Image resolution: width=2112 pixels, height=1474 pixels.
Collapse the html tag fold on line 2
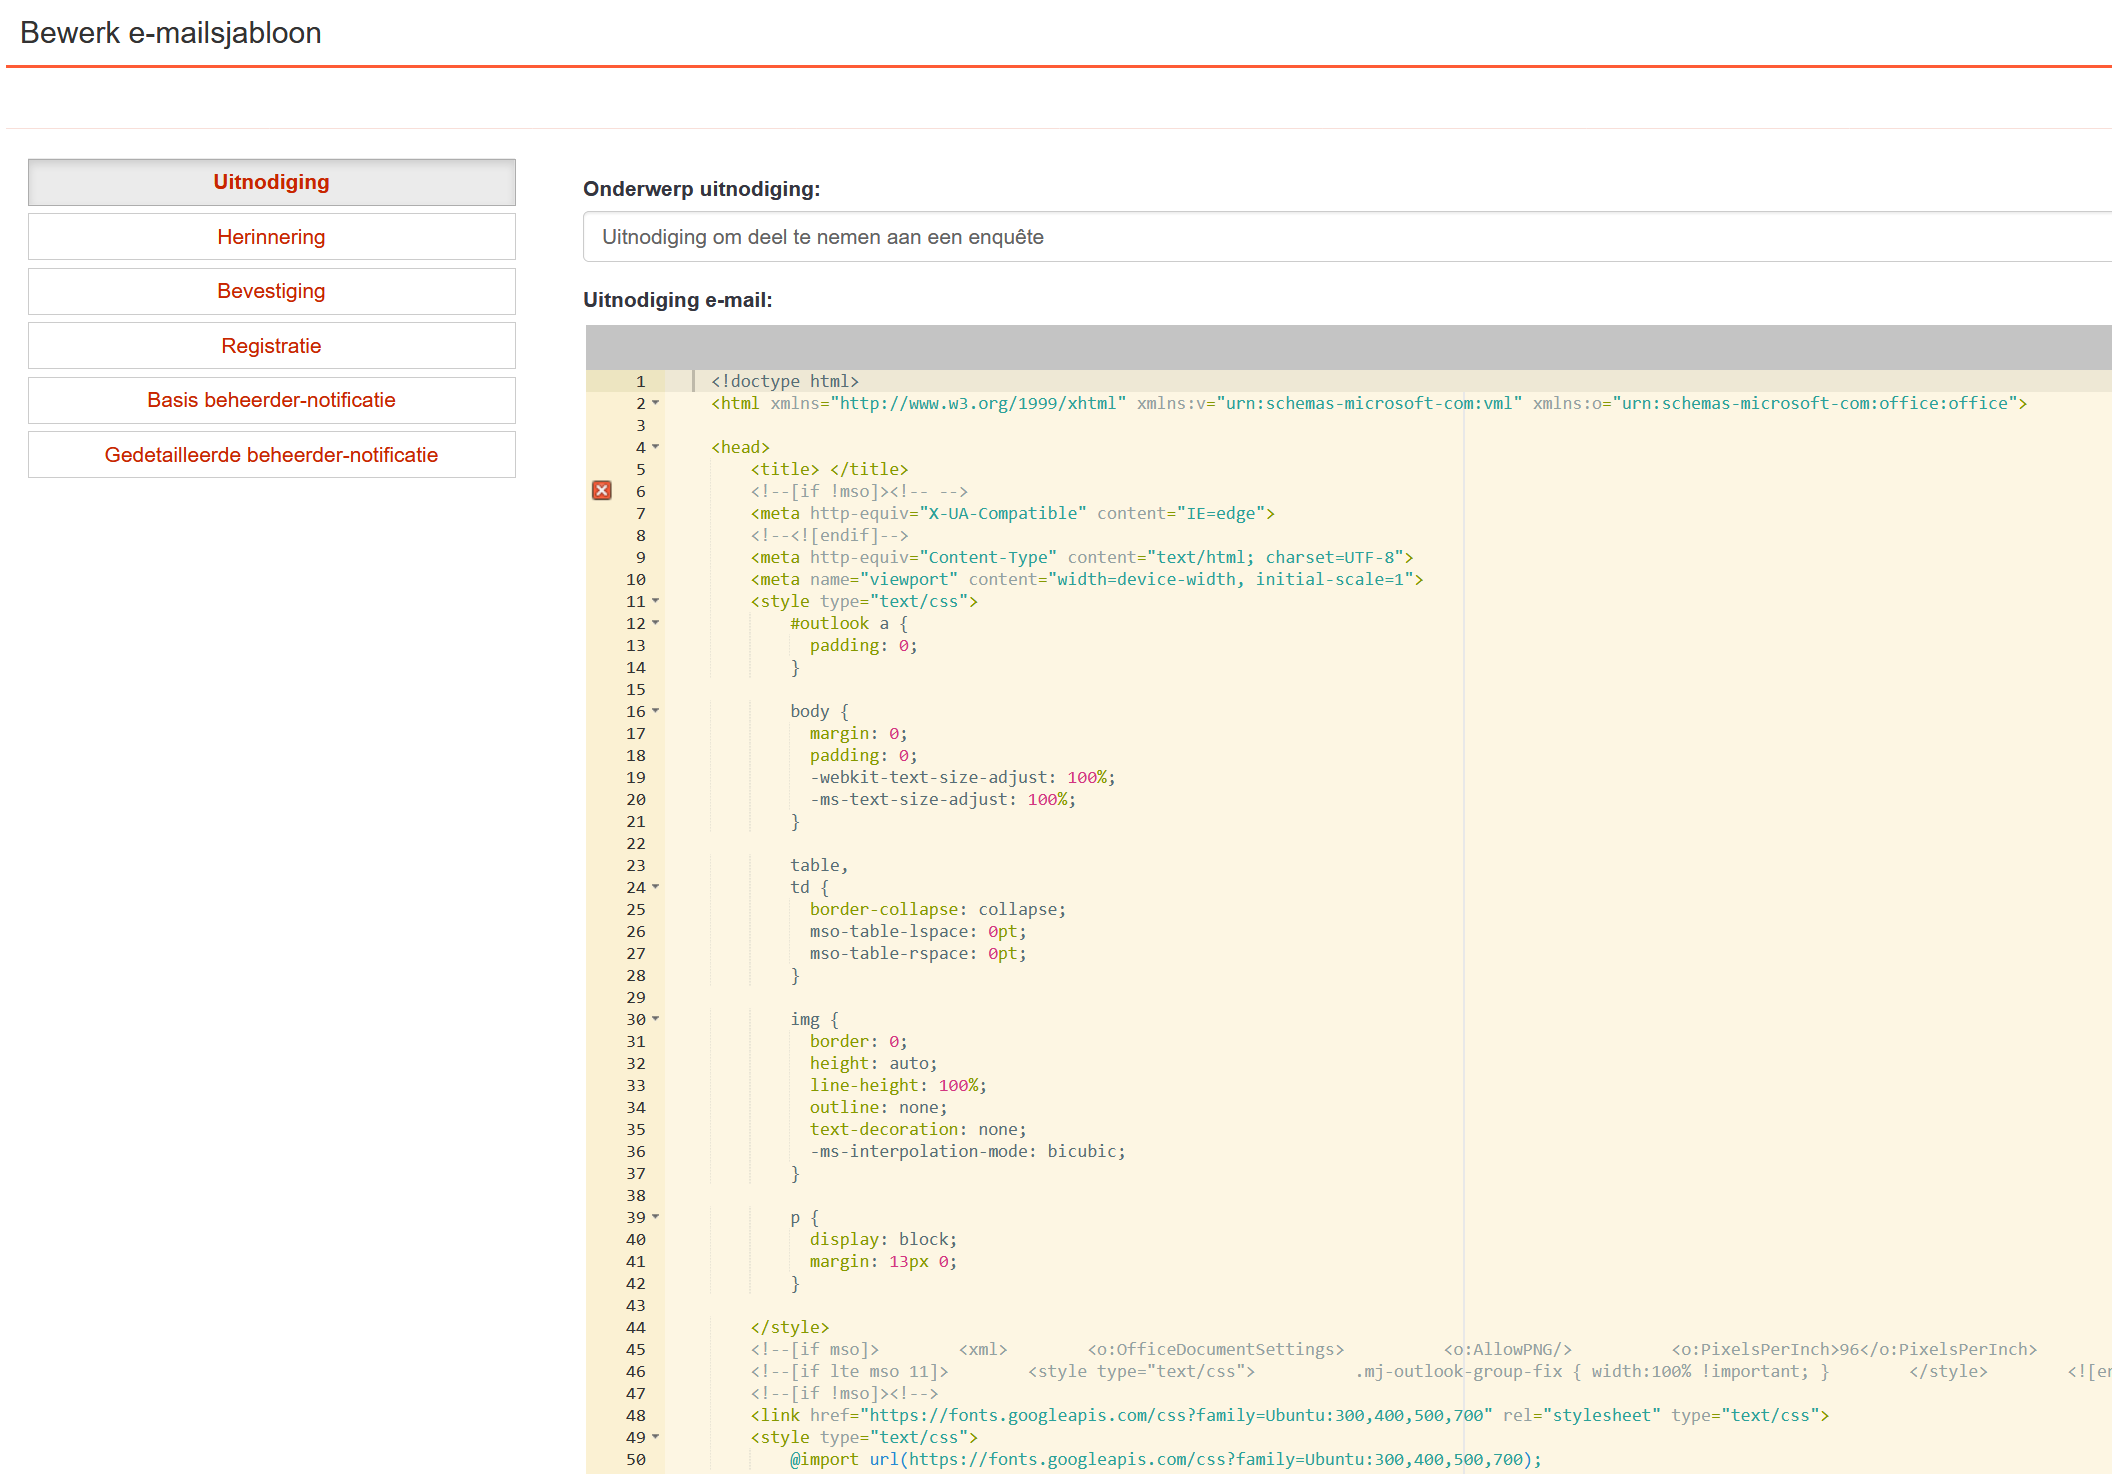click(x=656, y=403)
